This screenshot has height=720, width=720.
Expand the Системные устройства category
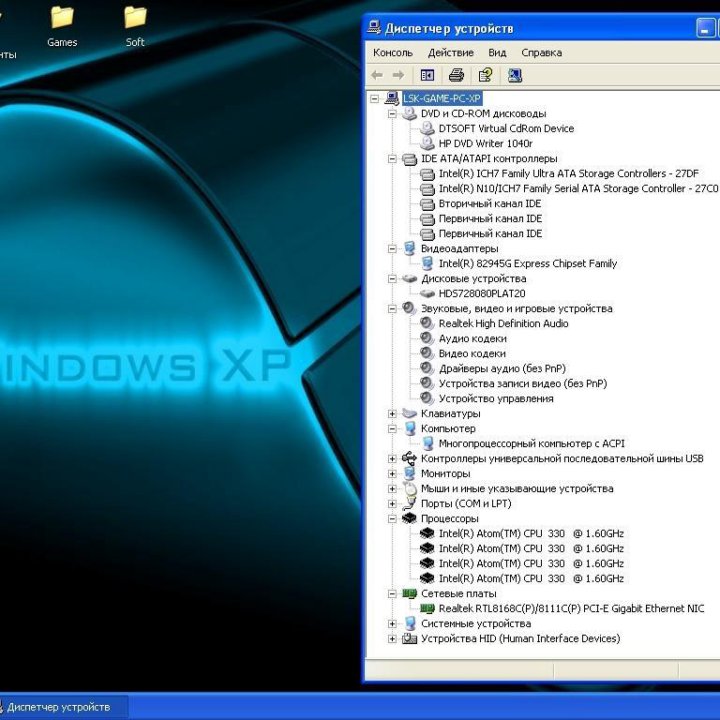393,624
